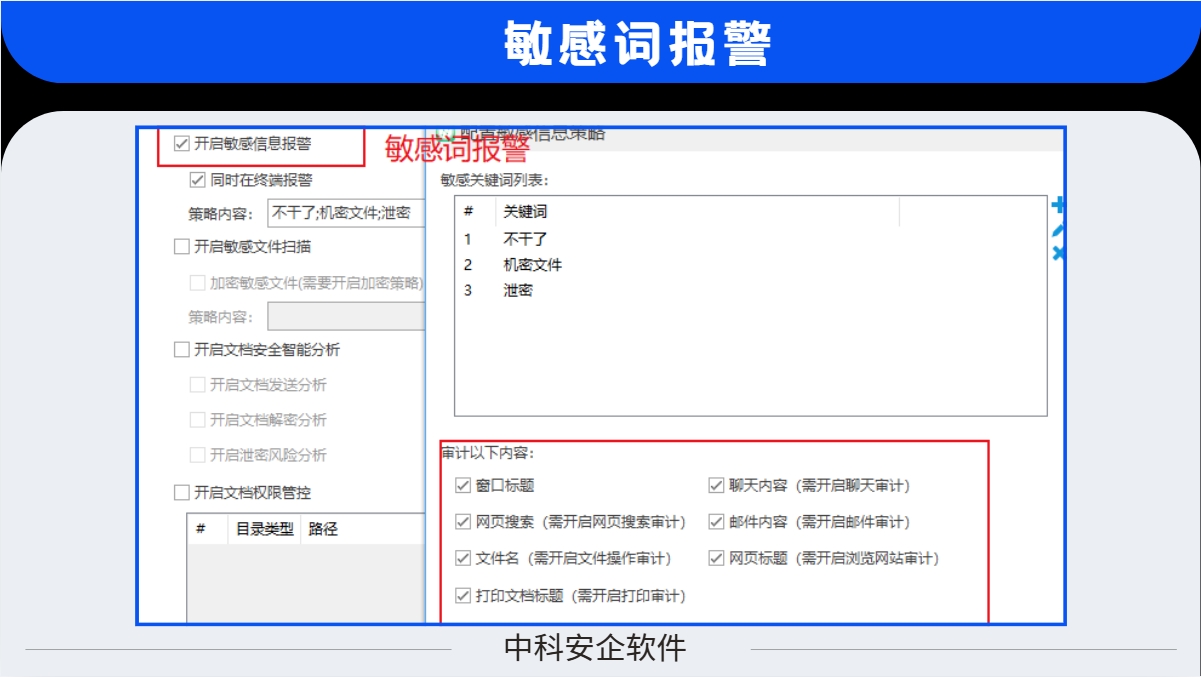
Task: Check 开启文档权限管控 option
Action: point(182,492)
